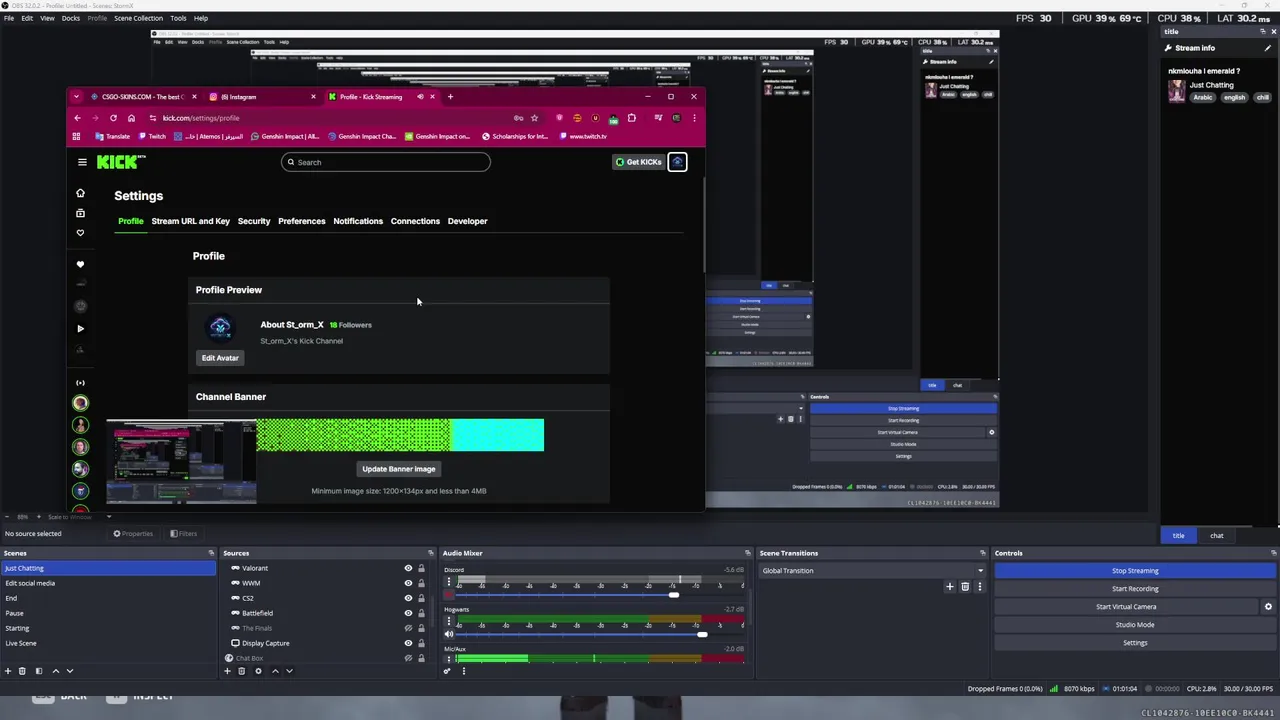Enable Studio Mode
This screenshot has height=720, width=1280.
(1135, 625)
